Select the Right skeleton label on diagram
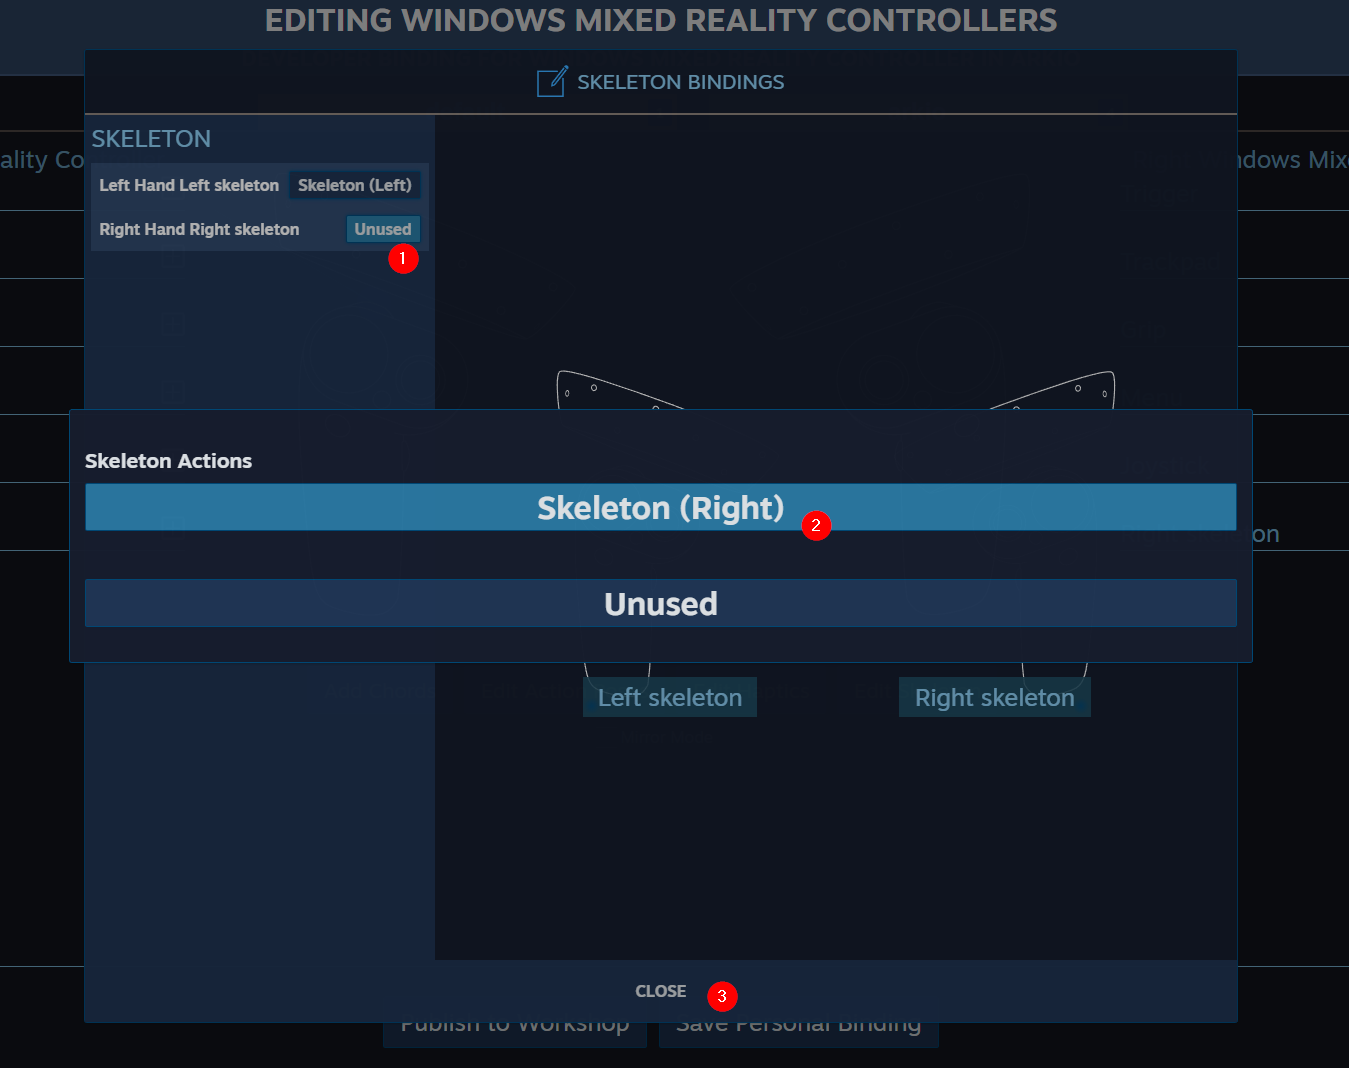Screen dimensions: 1349x1068 point(994,698)
